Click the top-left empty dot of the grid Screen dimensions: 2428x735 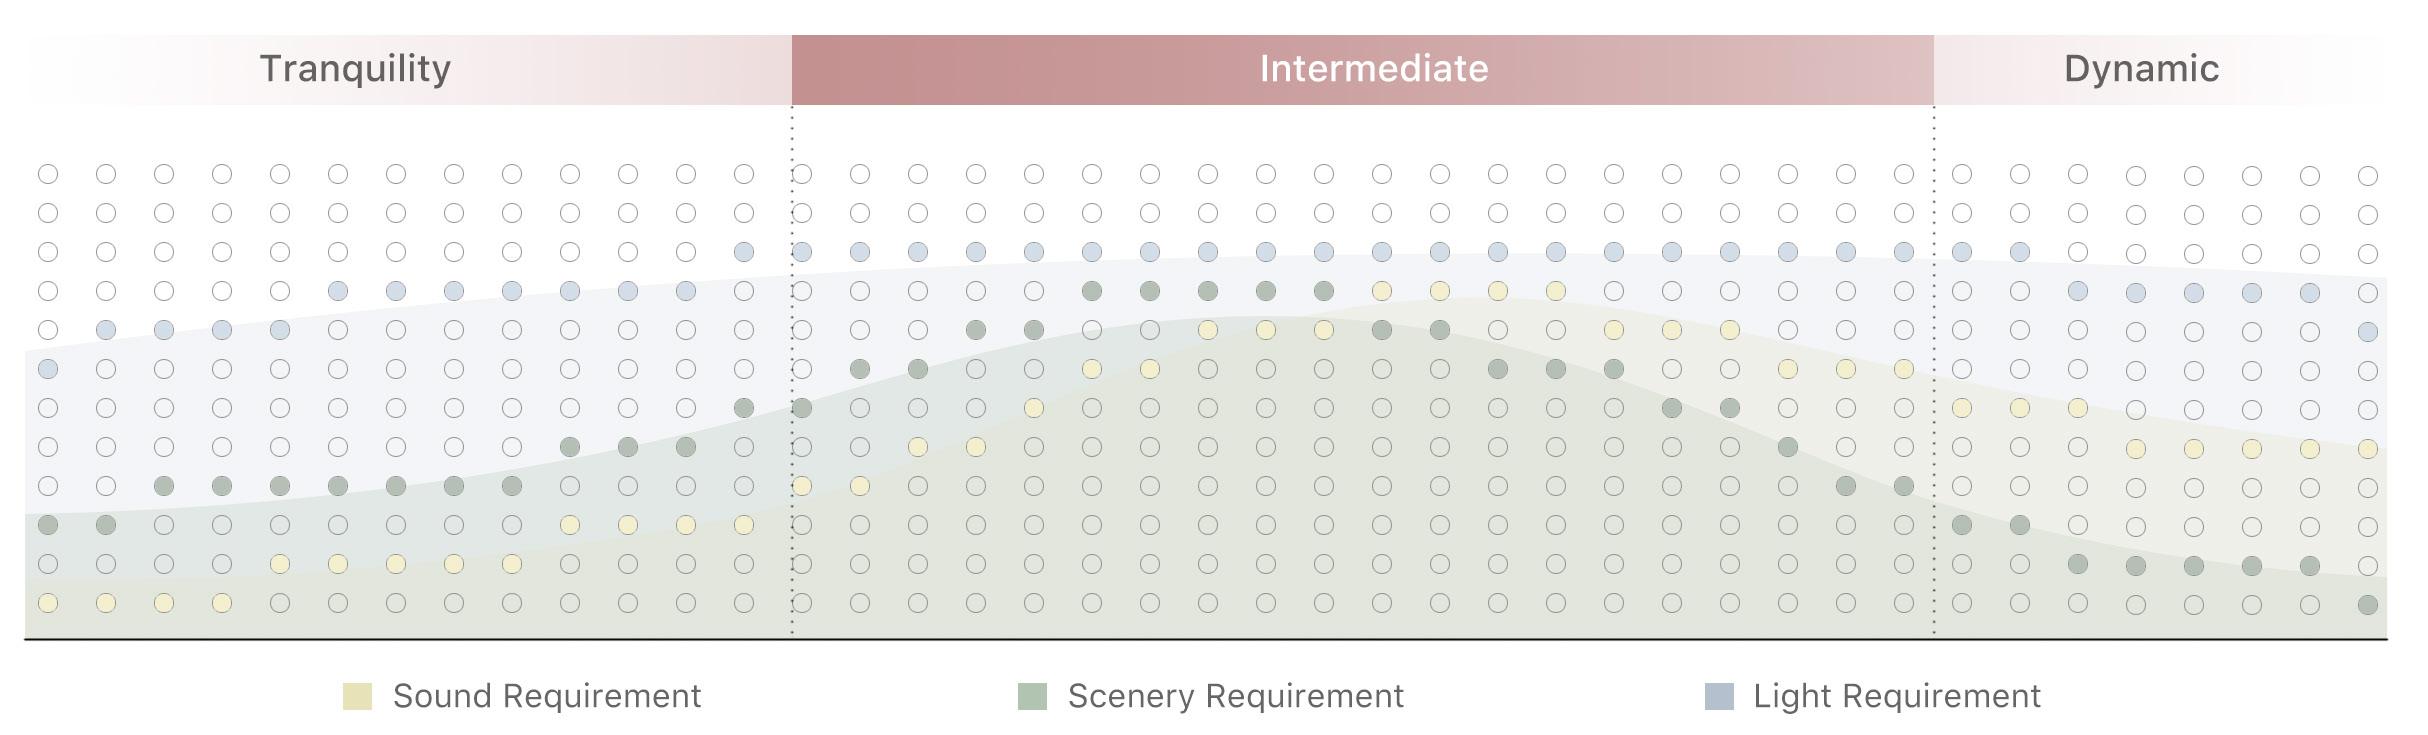pyautogui.click(x=48, y=174)
